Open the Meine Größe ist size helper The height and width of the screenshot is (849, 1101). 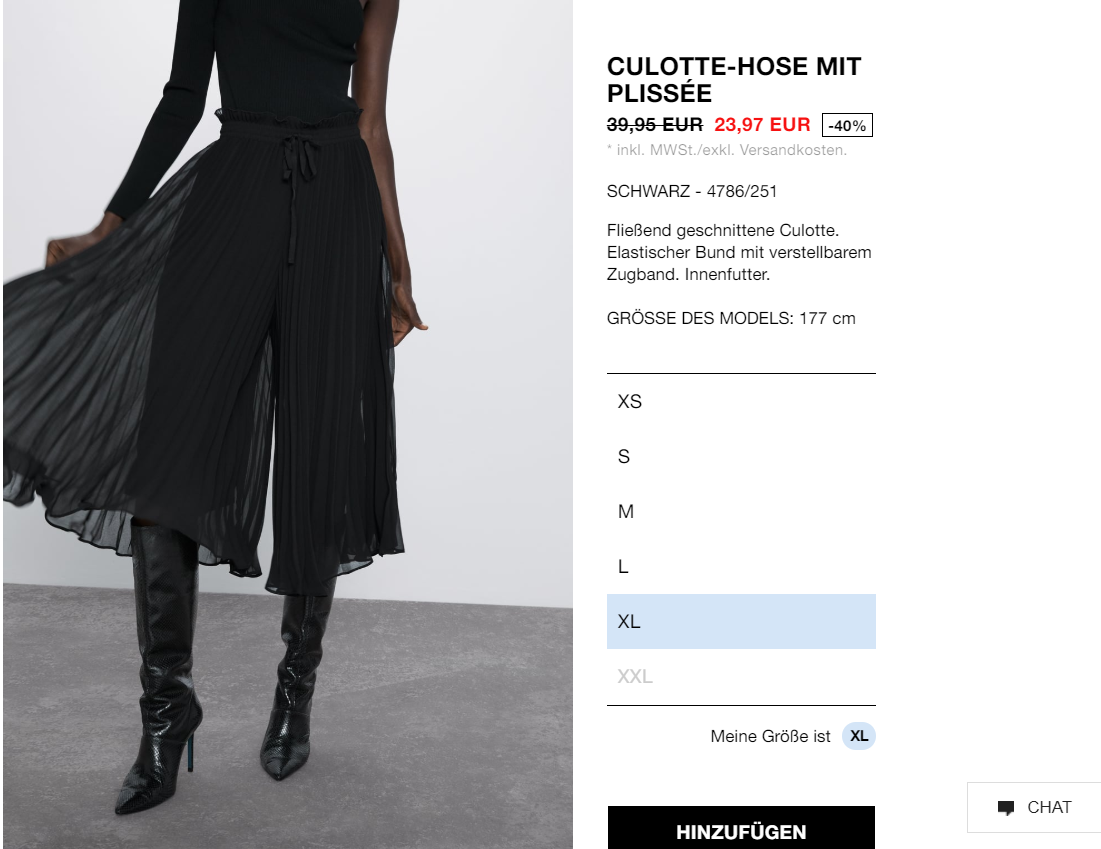click(x=770, y=736)
